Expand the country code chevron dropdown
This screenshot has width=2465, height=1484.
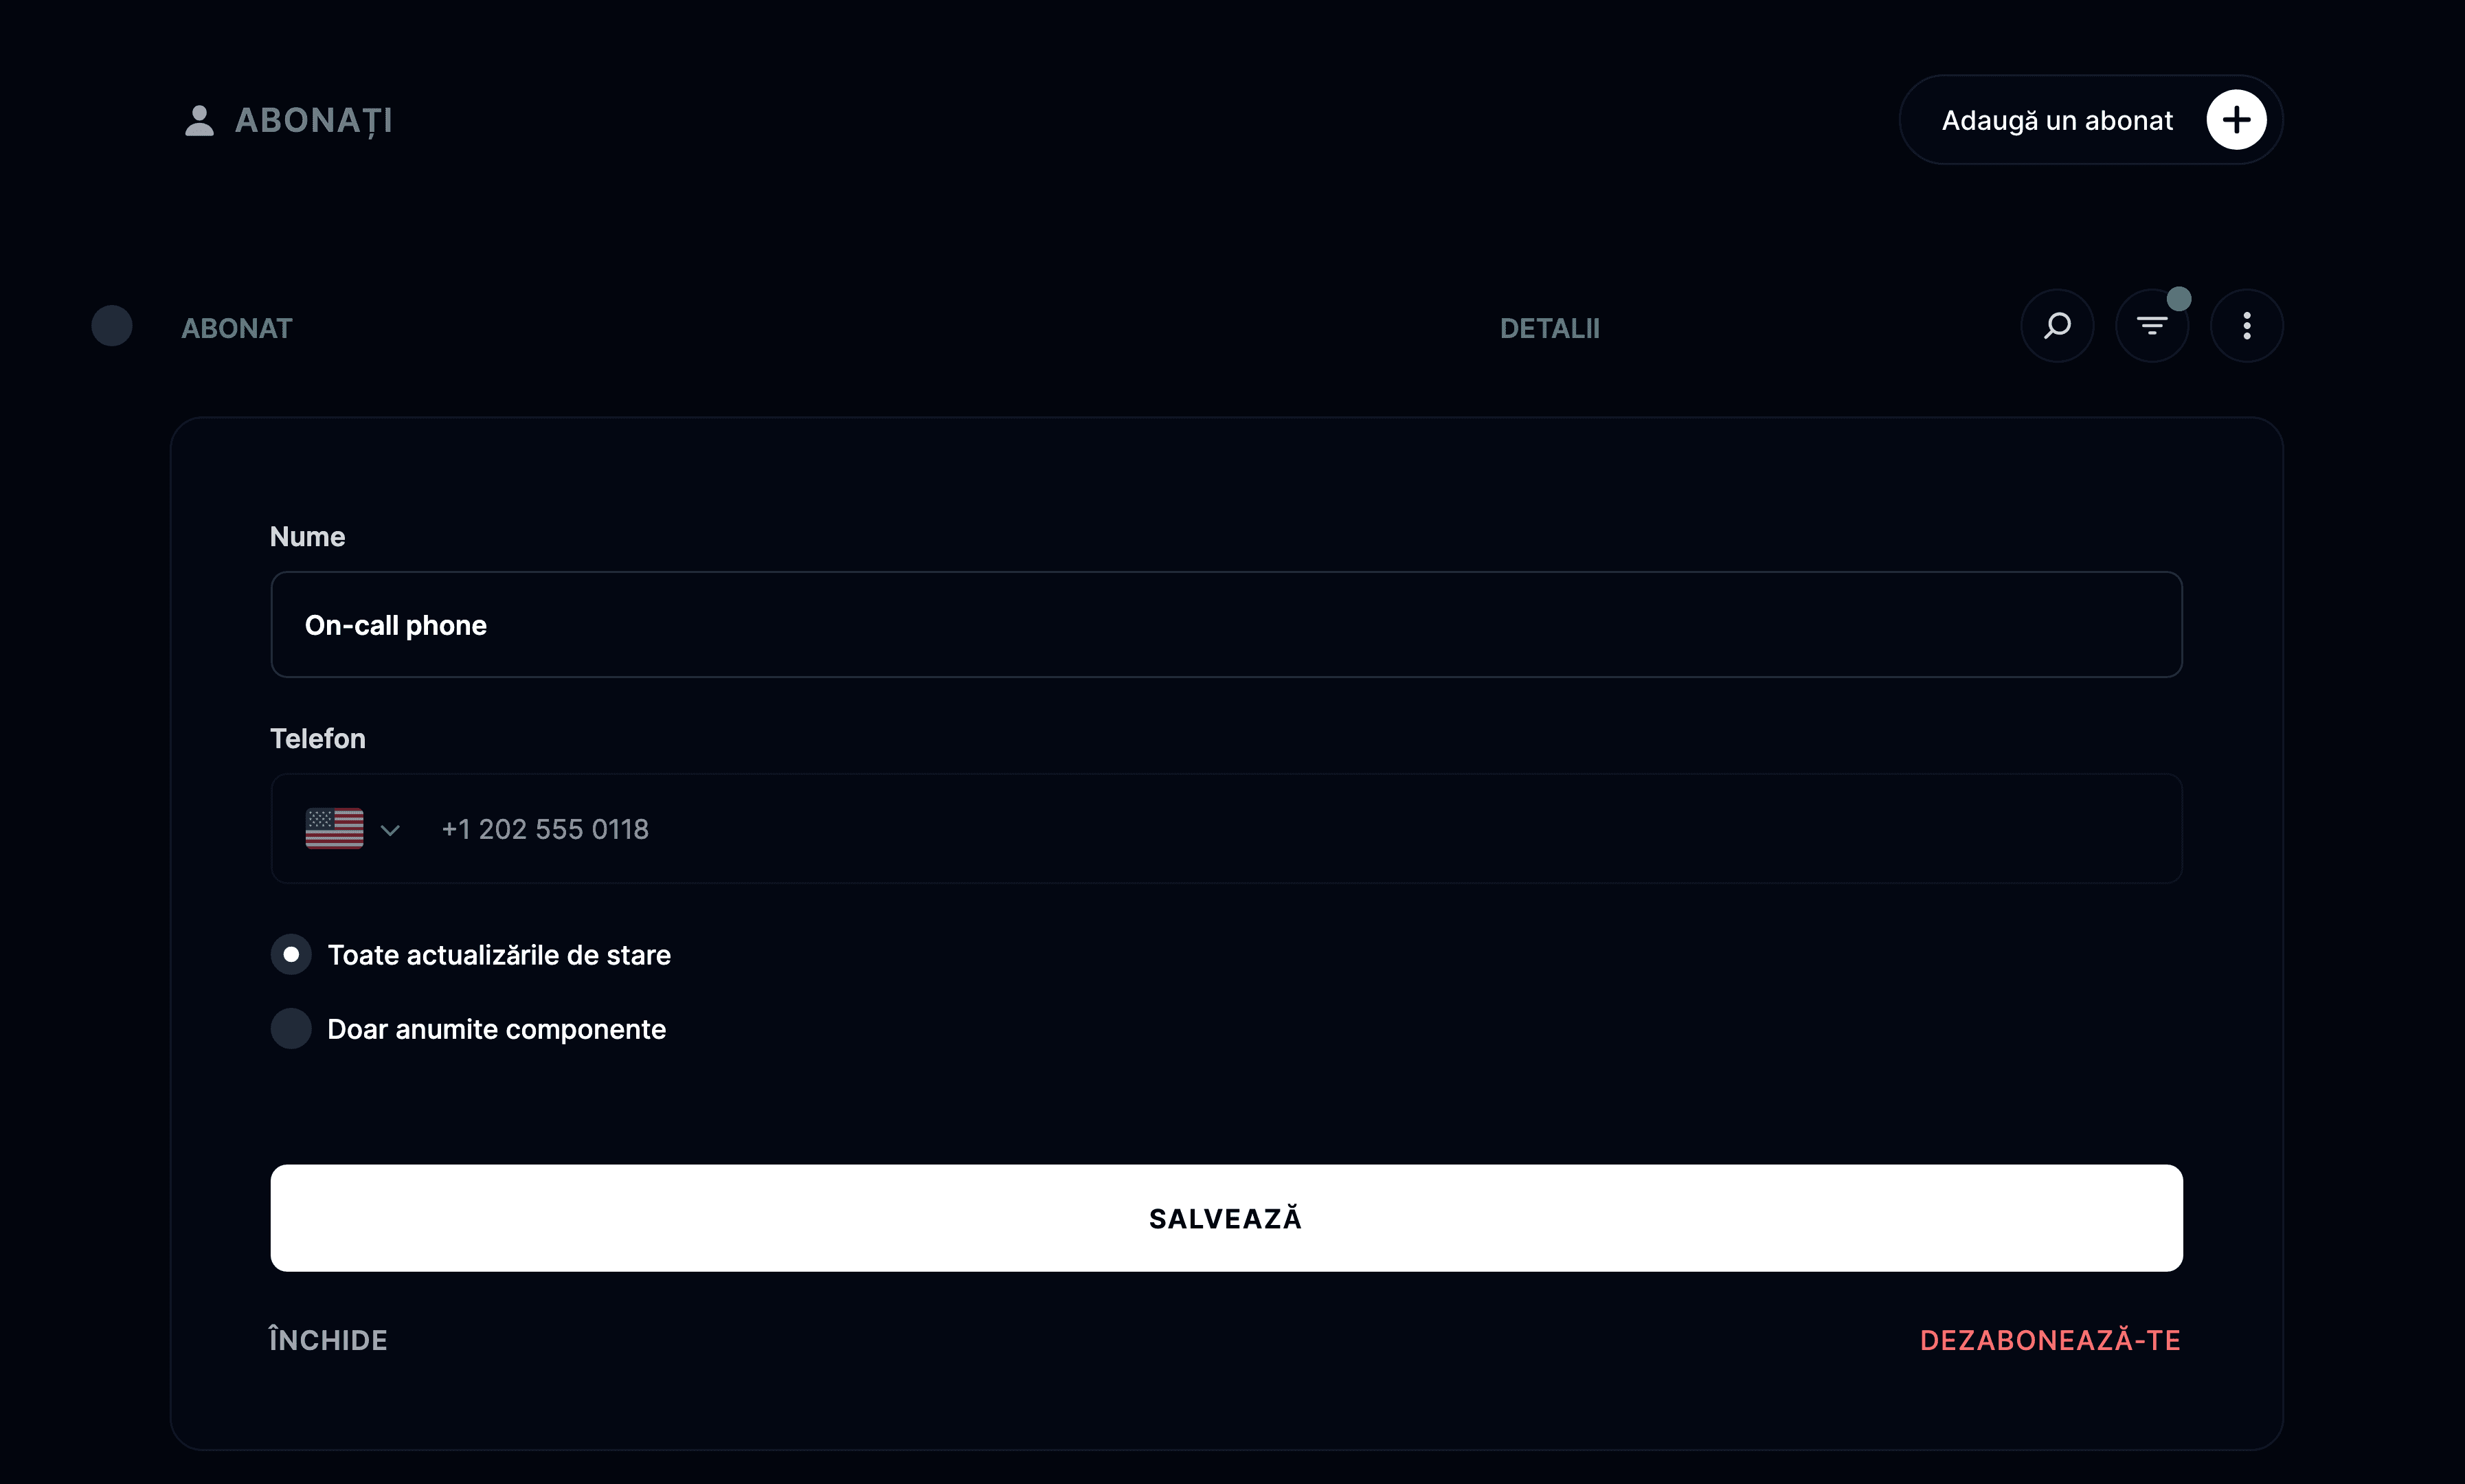tap(390, 830)
